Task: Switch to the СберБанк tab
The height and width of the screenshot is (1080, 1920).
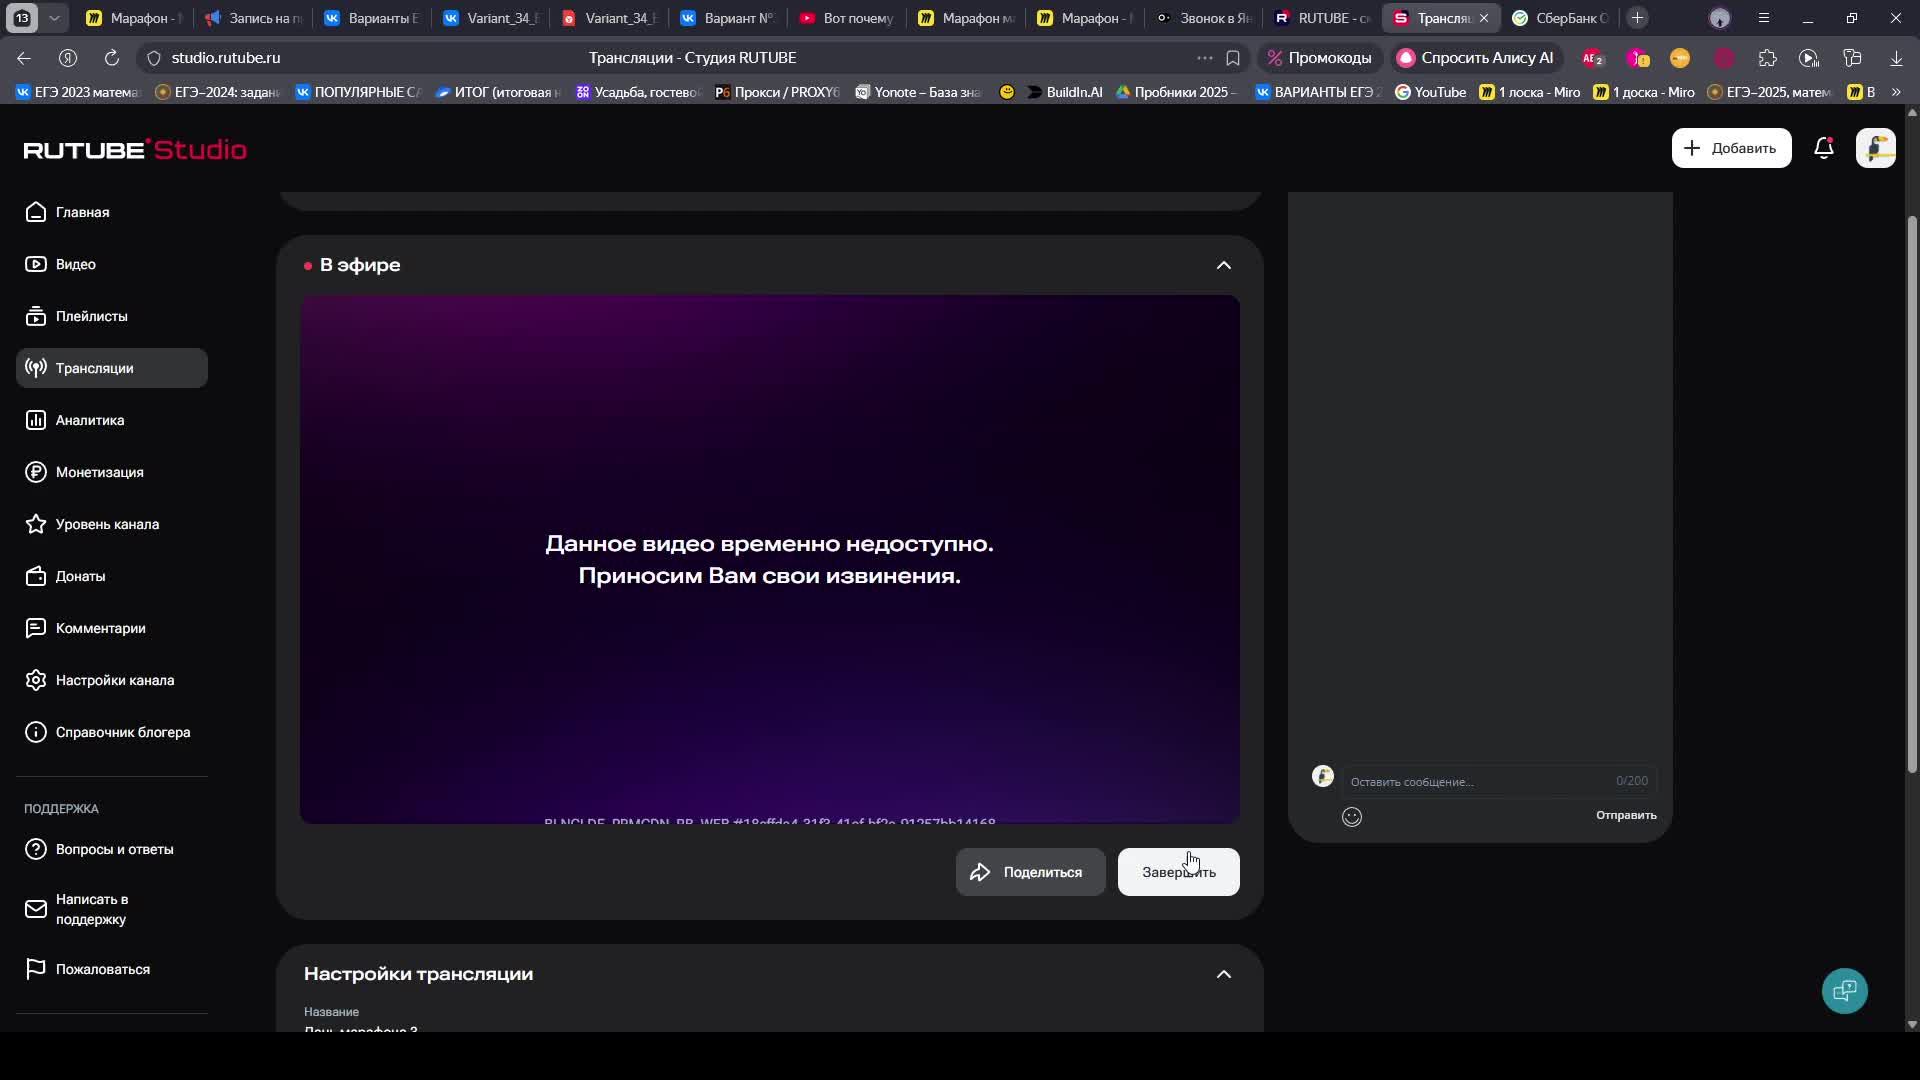Action: [x=1559, y=18]
